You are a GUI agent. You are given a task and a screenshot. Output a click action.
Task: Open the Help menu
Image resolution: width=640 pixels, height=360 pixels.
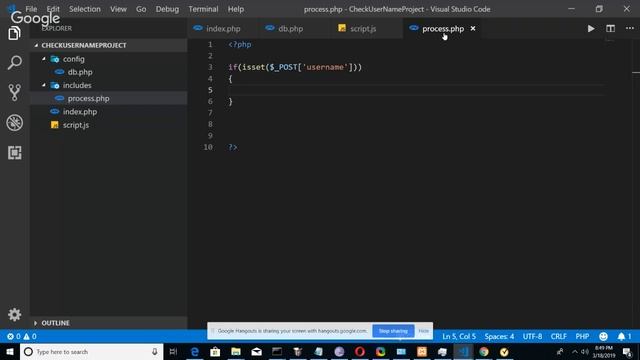pyautogui.click(x=236, y=9)
